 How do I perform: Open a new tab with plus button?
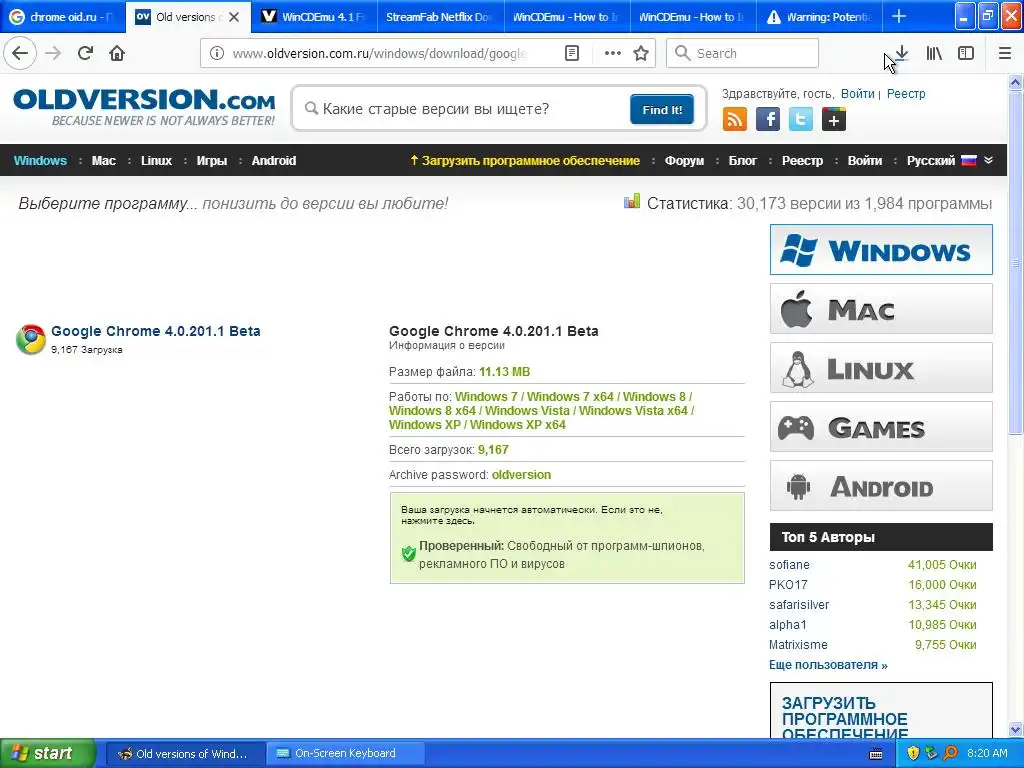[x=899, y=16]
